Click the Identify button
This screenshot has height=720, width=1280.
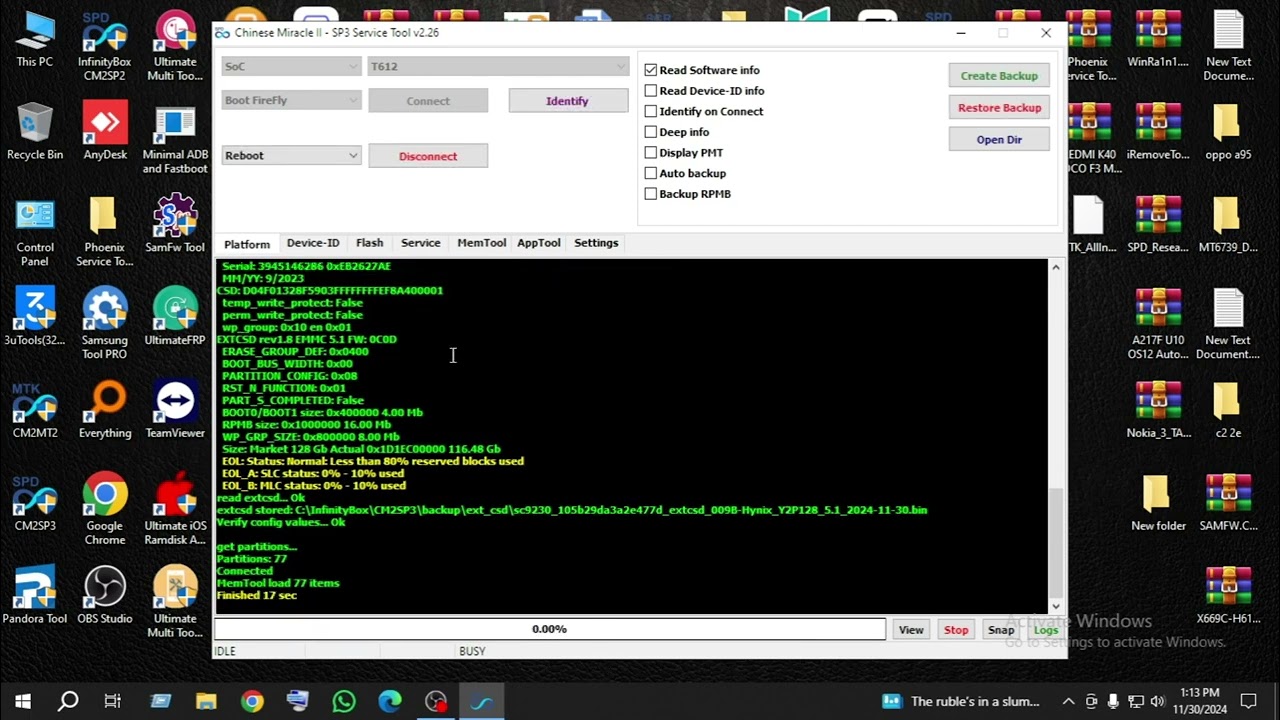[567, 101]
